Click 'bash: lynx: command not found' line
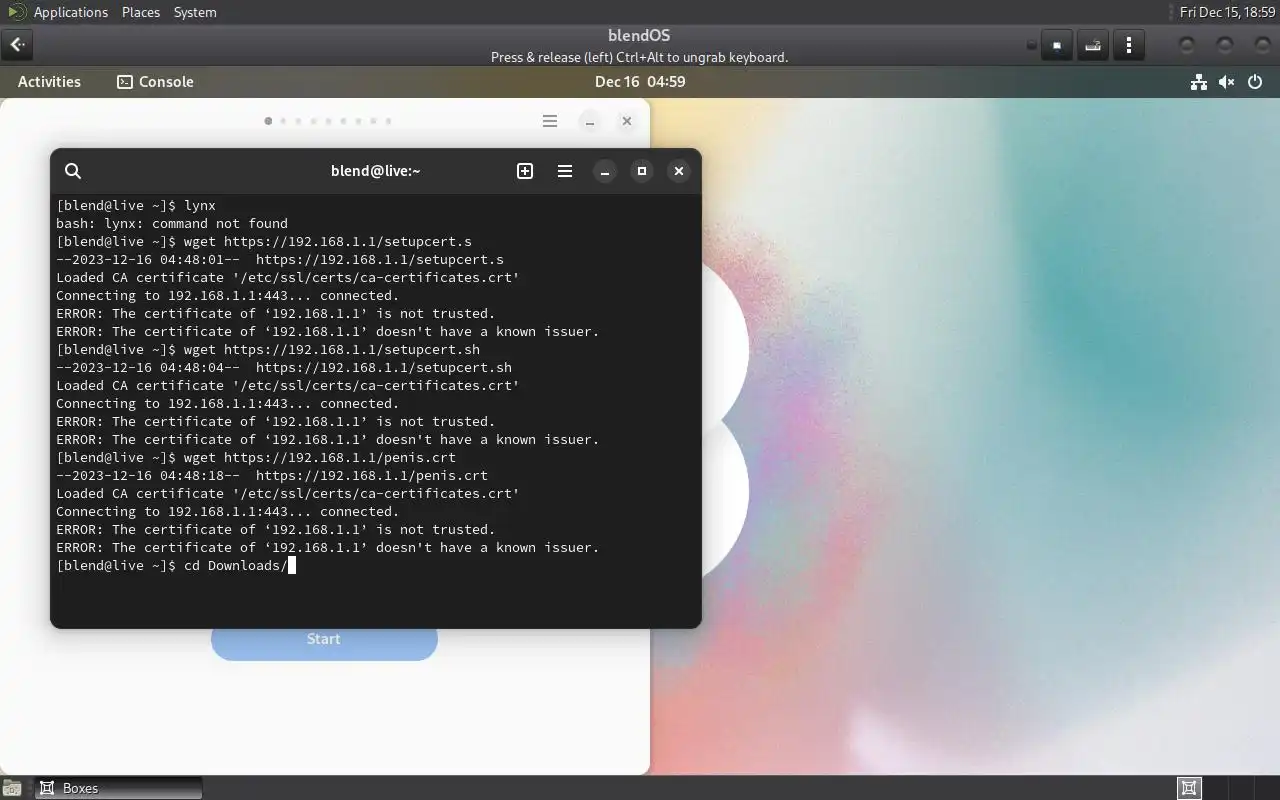This screenshot has height=800, width=1280. [x=172, y=223]
